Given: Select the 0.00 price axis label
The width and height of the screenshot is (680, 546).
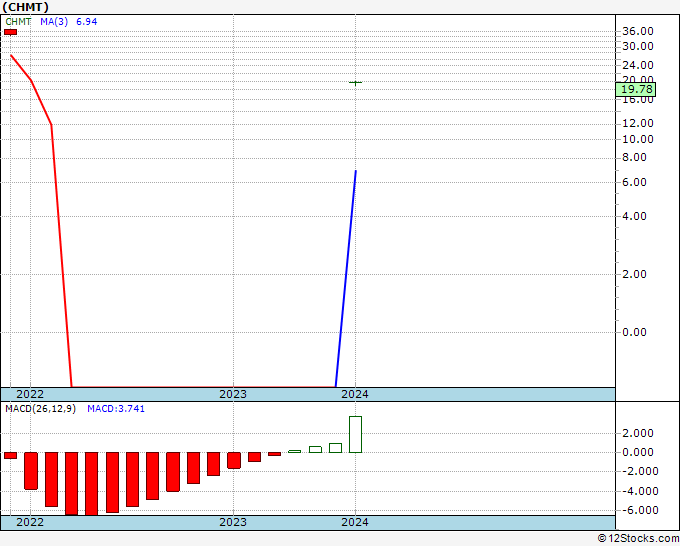Looking at the screenshot, I should (x=634, y=333).
